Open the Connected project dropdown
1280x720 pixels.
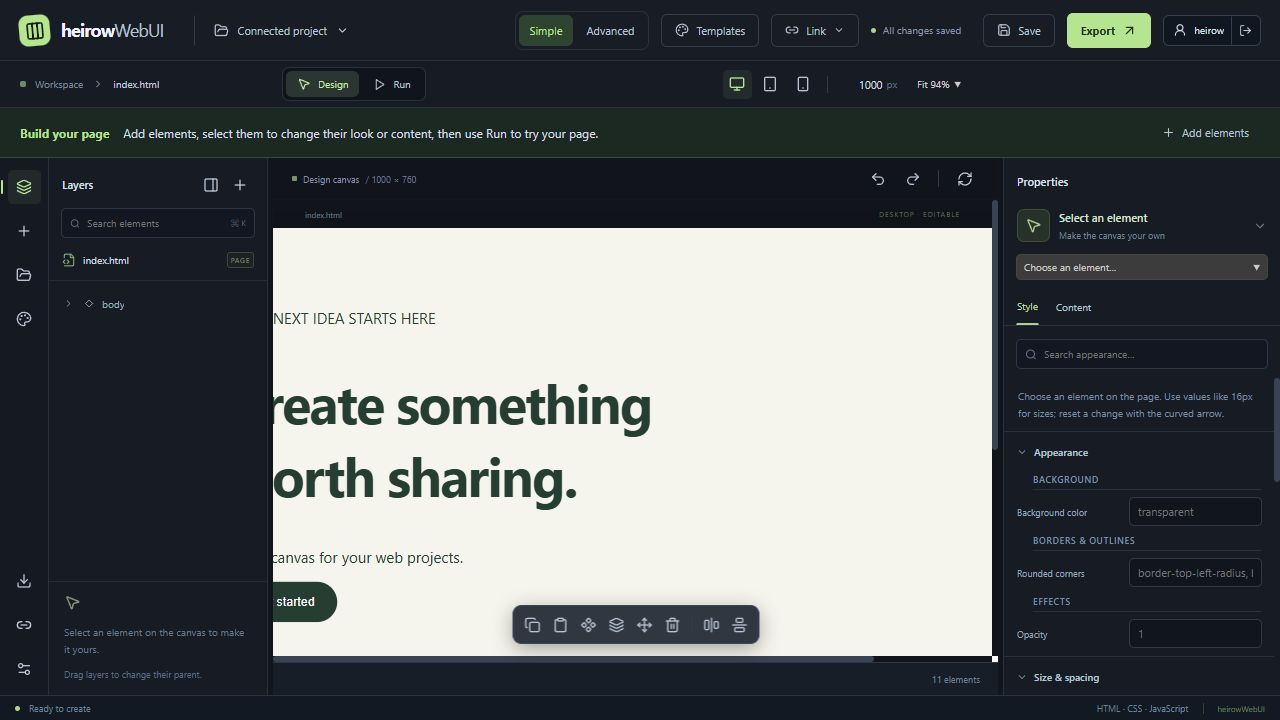click(x=281, y=31)
